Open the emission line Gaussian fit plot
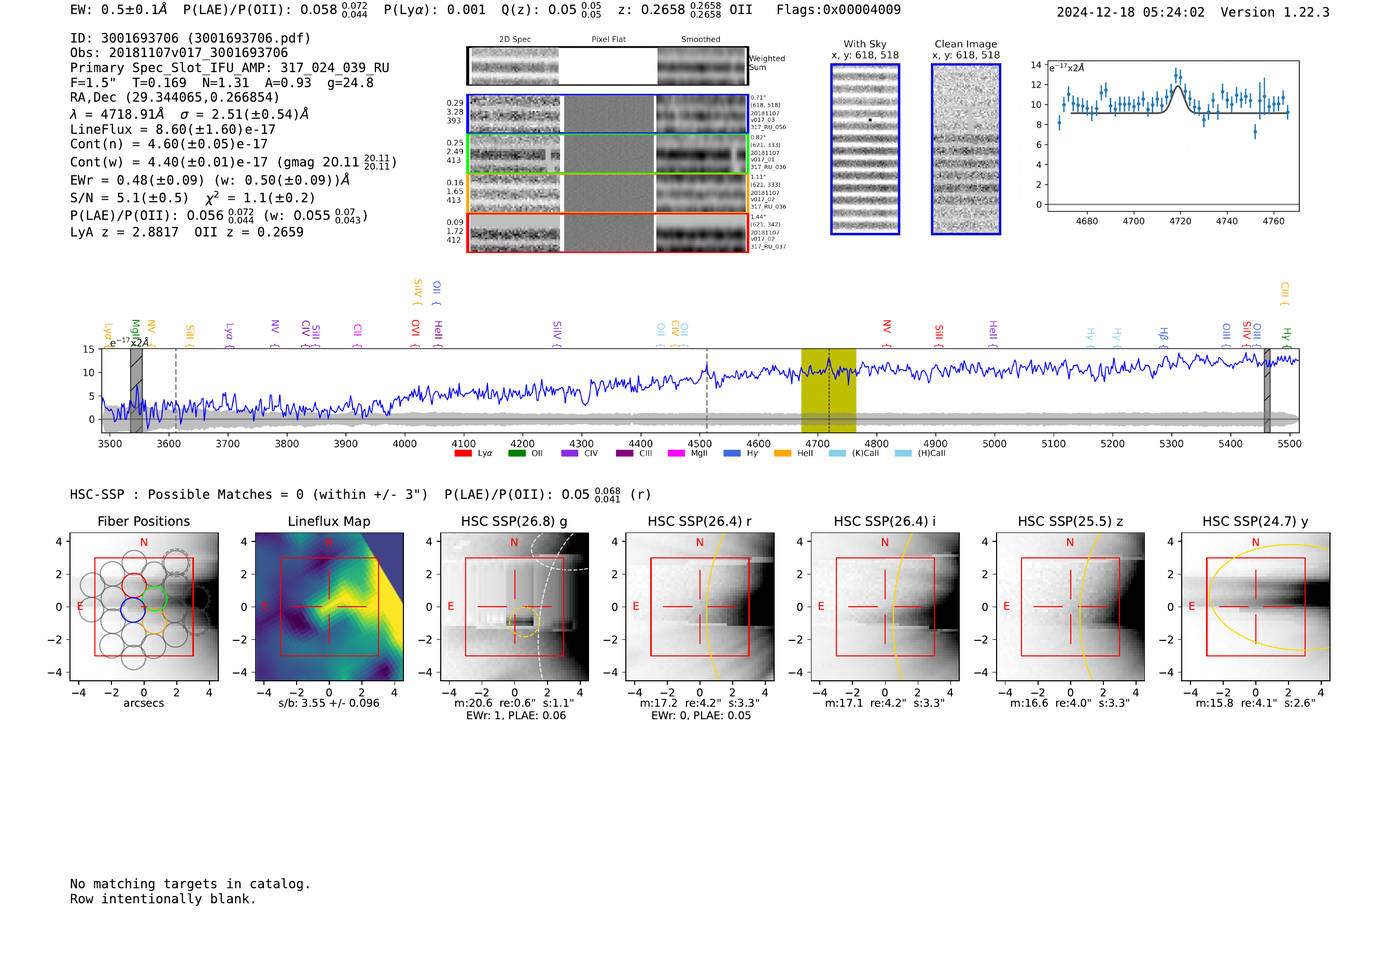Image resolution: width=1400 pixels, height=953 pixels. click(1173, 136)
